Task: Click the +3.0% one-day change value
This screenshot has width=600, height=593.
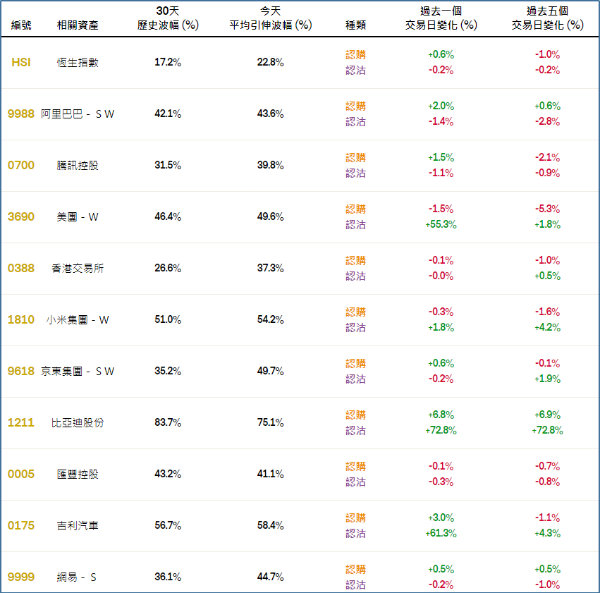Action: 441,517
